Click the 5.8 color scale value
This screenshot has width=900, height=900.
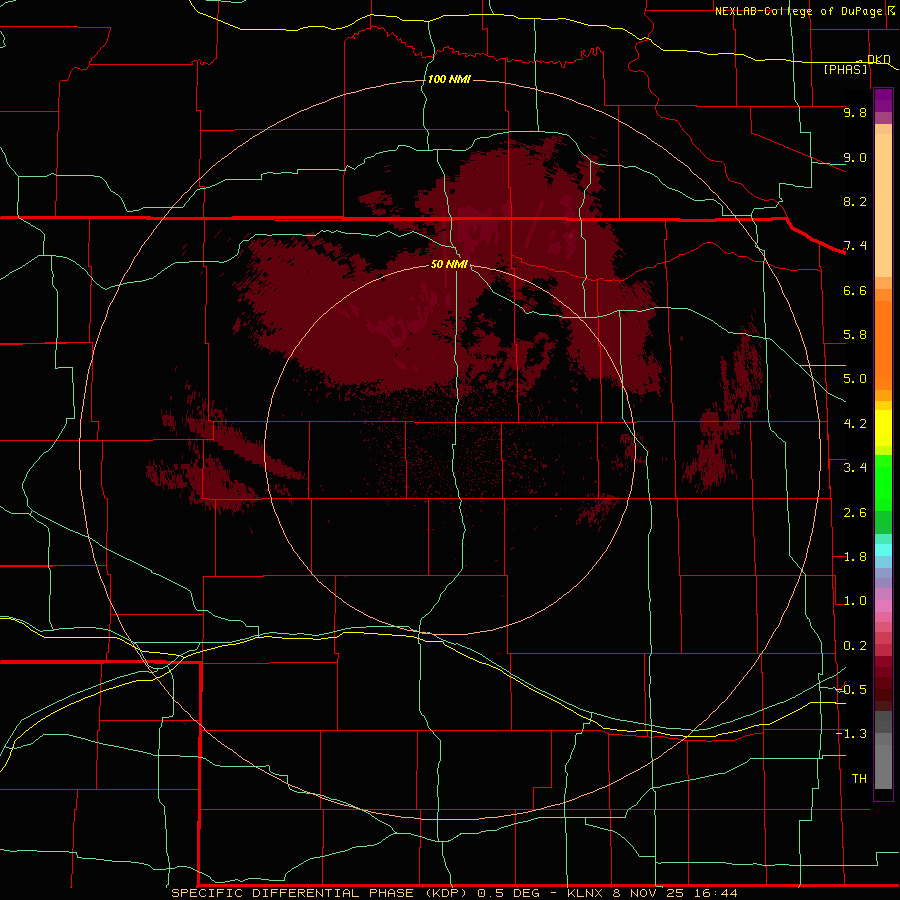(855, 335)
